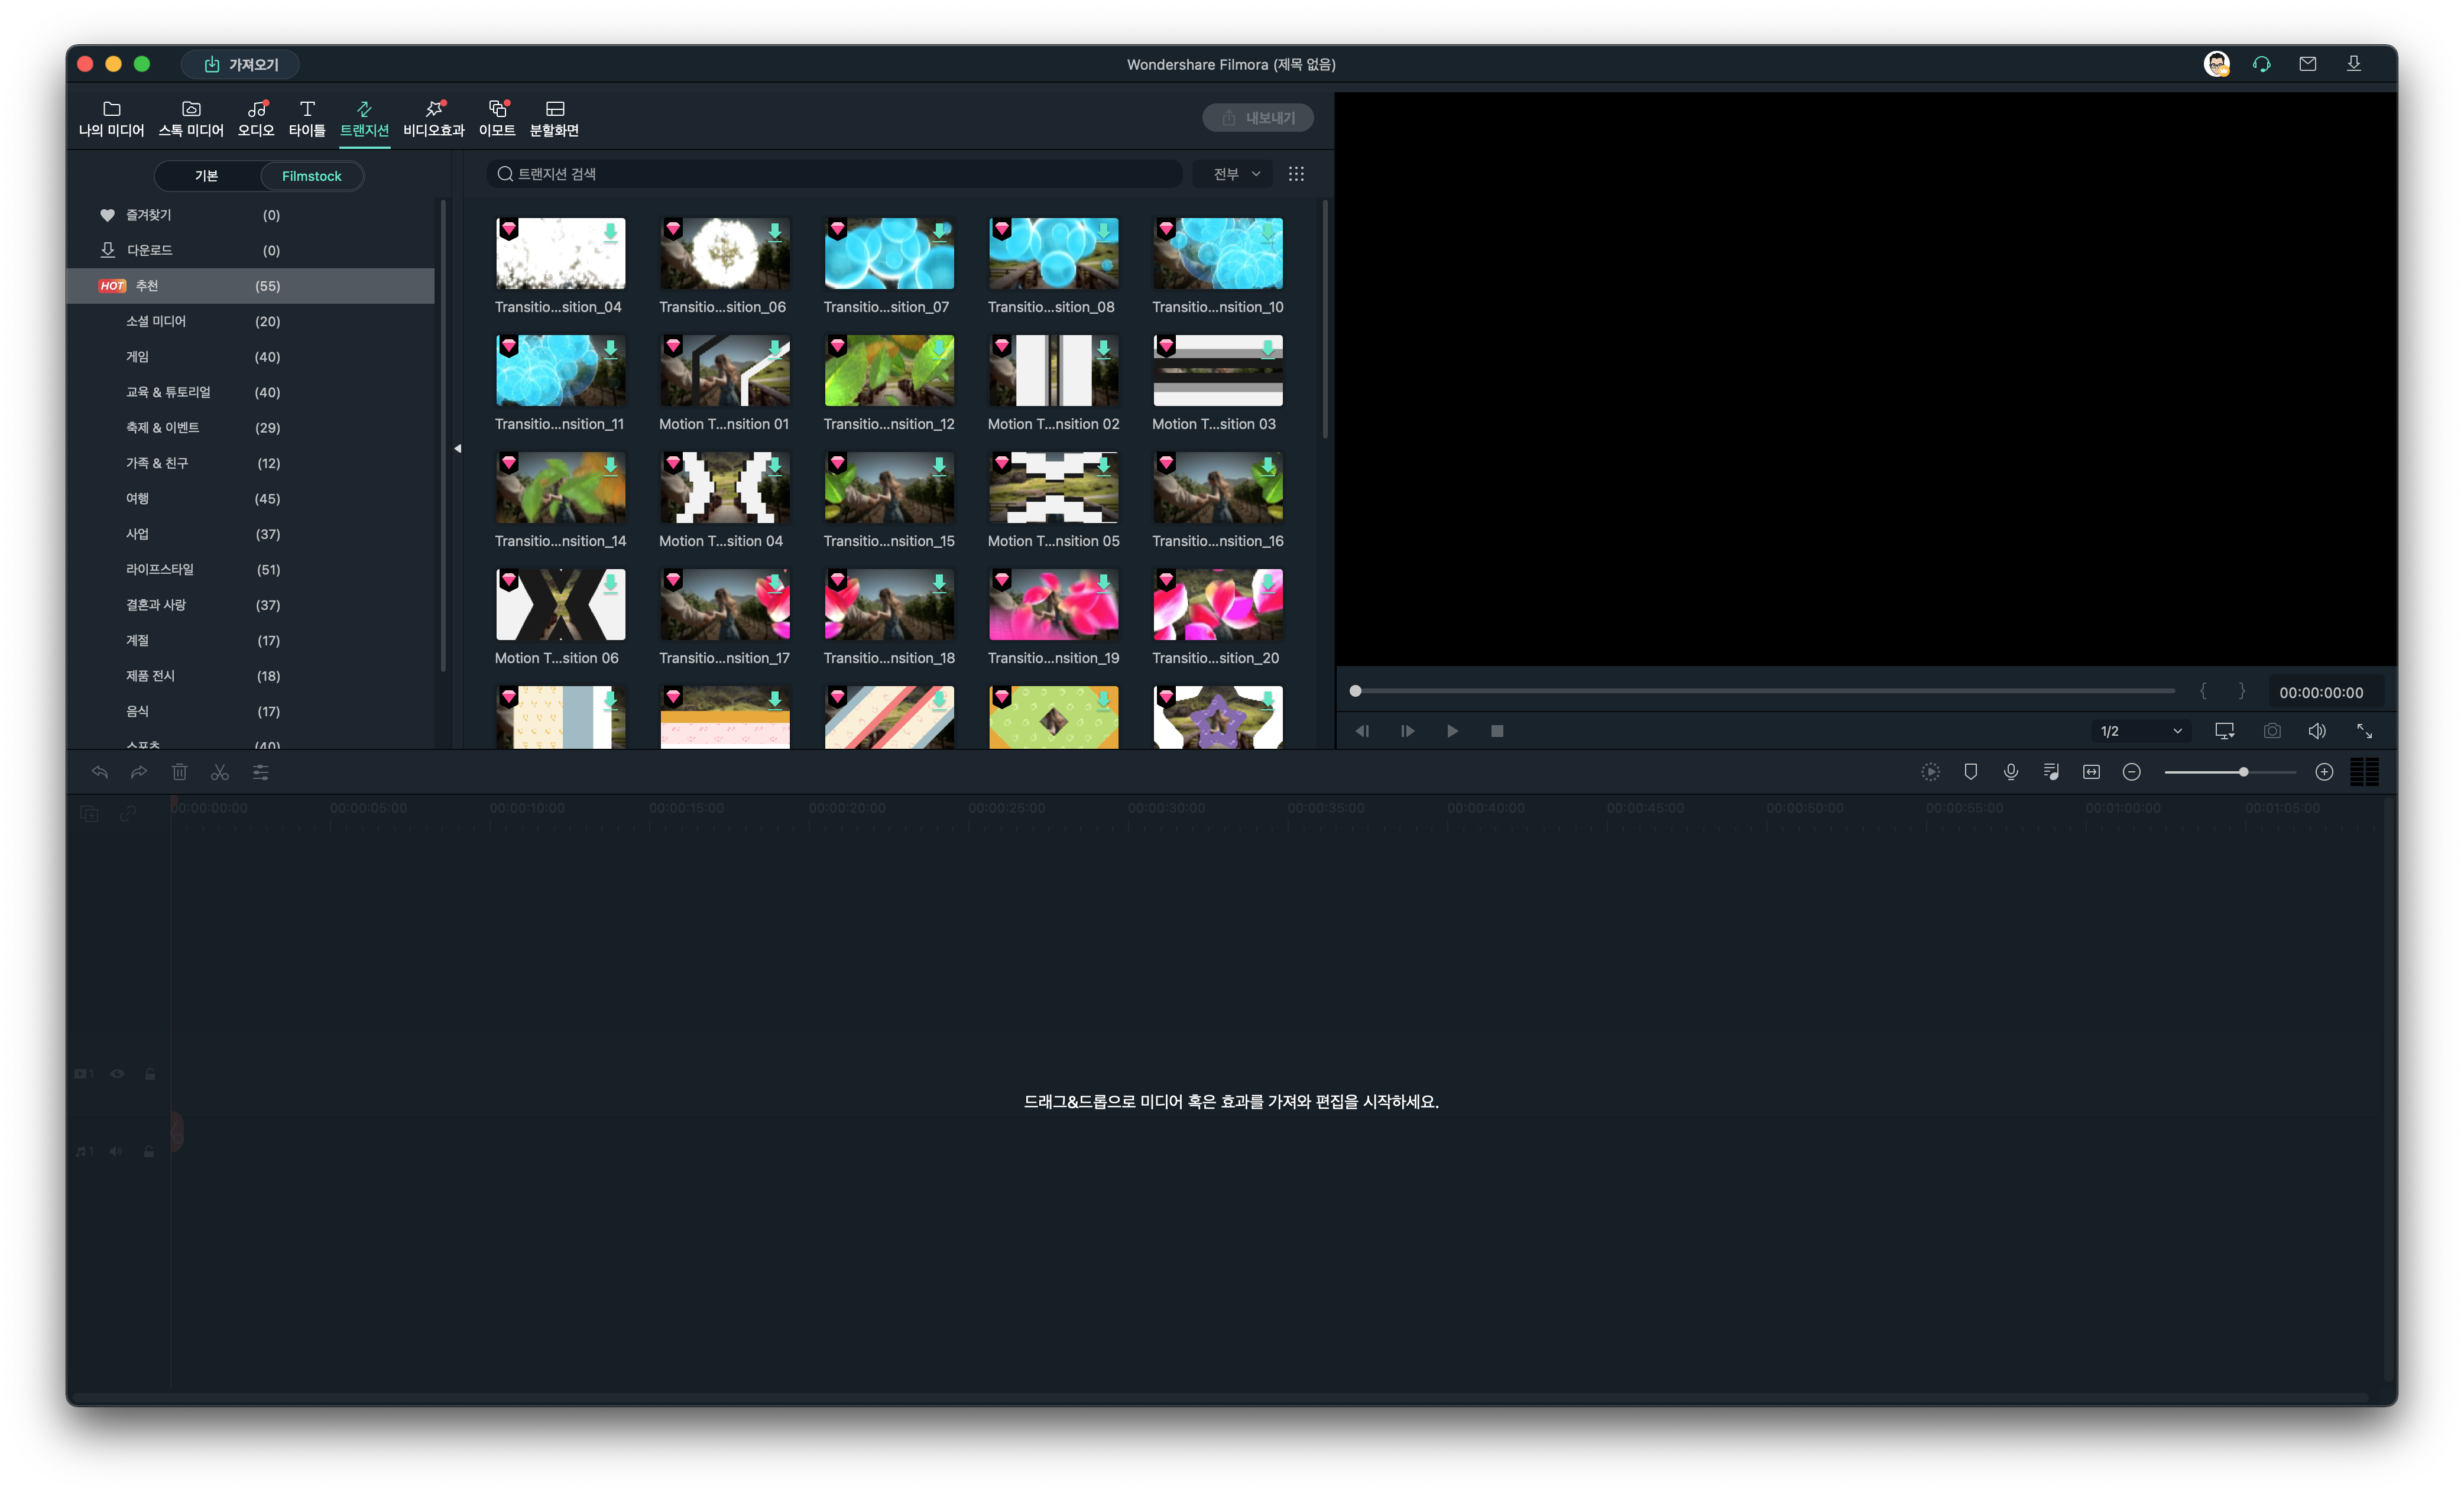Click the 내보내기 export button

pyautogui.click(x=1258, y=118)
